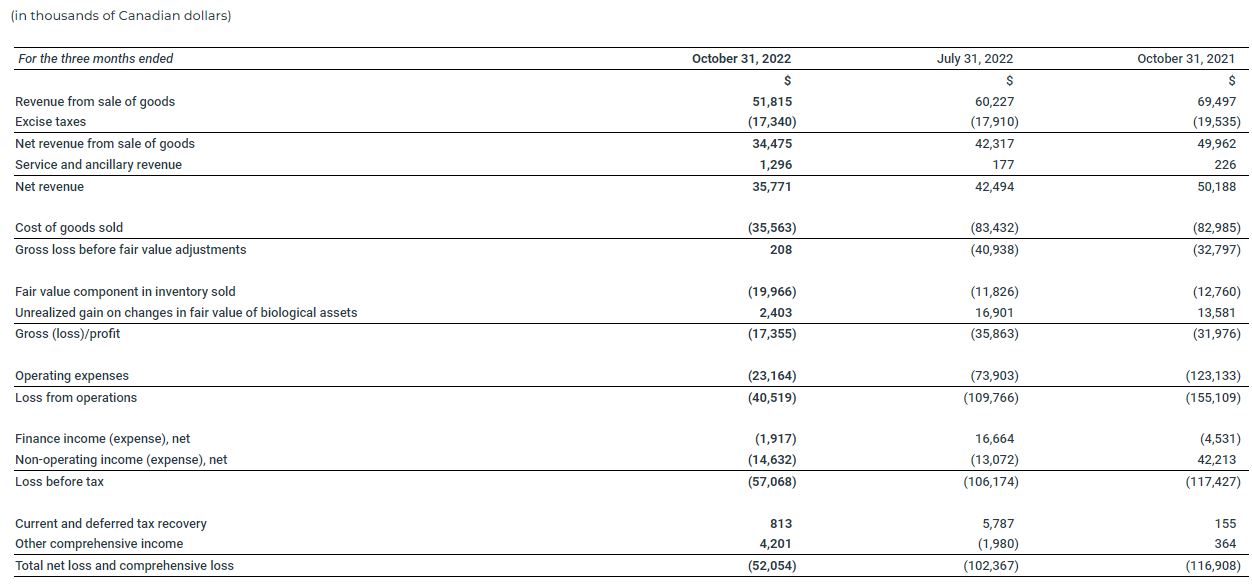Click 'Finance income (expense), net' label
The width and height of the screenshot is (1252, 587).
tap(102, 439)
